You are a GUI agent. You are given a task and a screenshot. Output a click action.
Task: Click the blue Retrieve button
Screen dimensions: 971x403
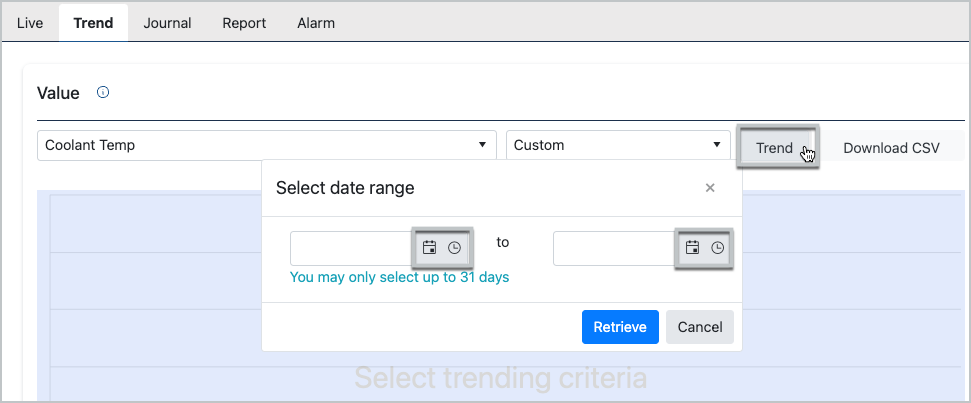(620, 327)
